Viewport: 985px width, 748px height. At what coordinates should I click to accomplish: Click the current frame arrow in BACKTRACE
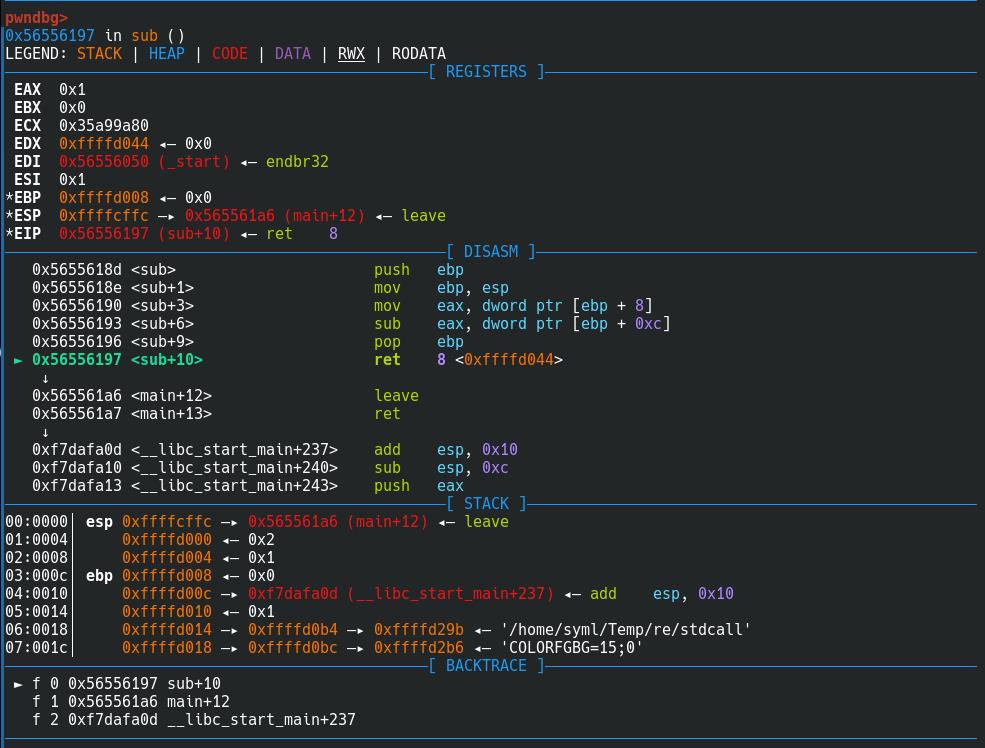pos(18,684)
